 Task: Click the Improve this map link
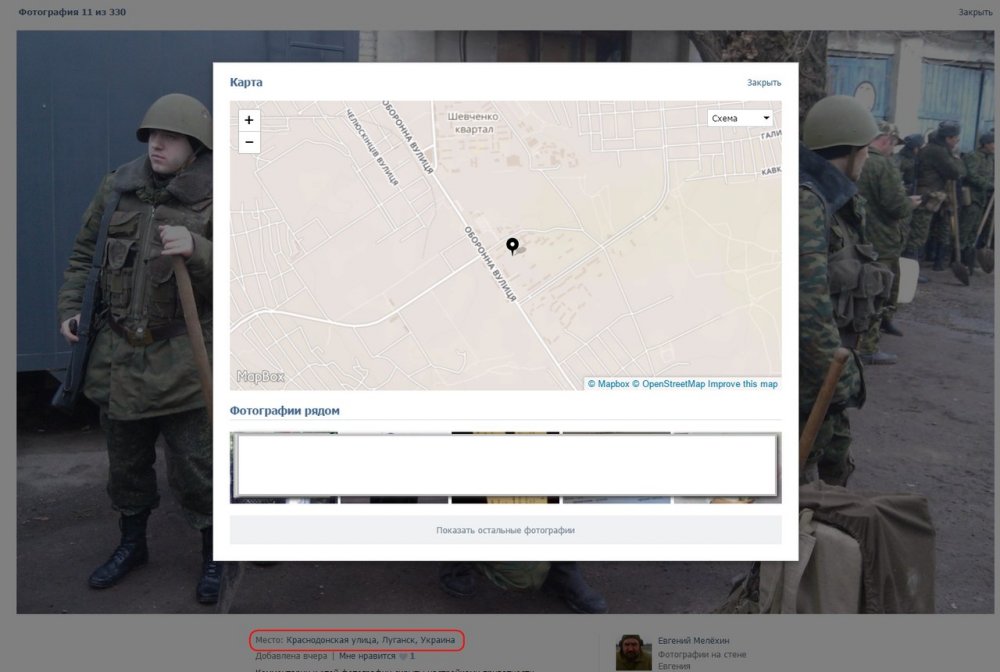click(x=742, y=384)
